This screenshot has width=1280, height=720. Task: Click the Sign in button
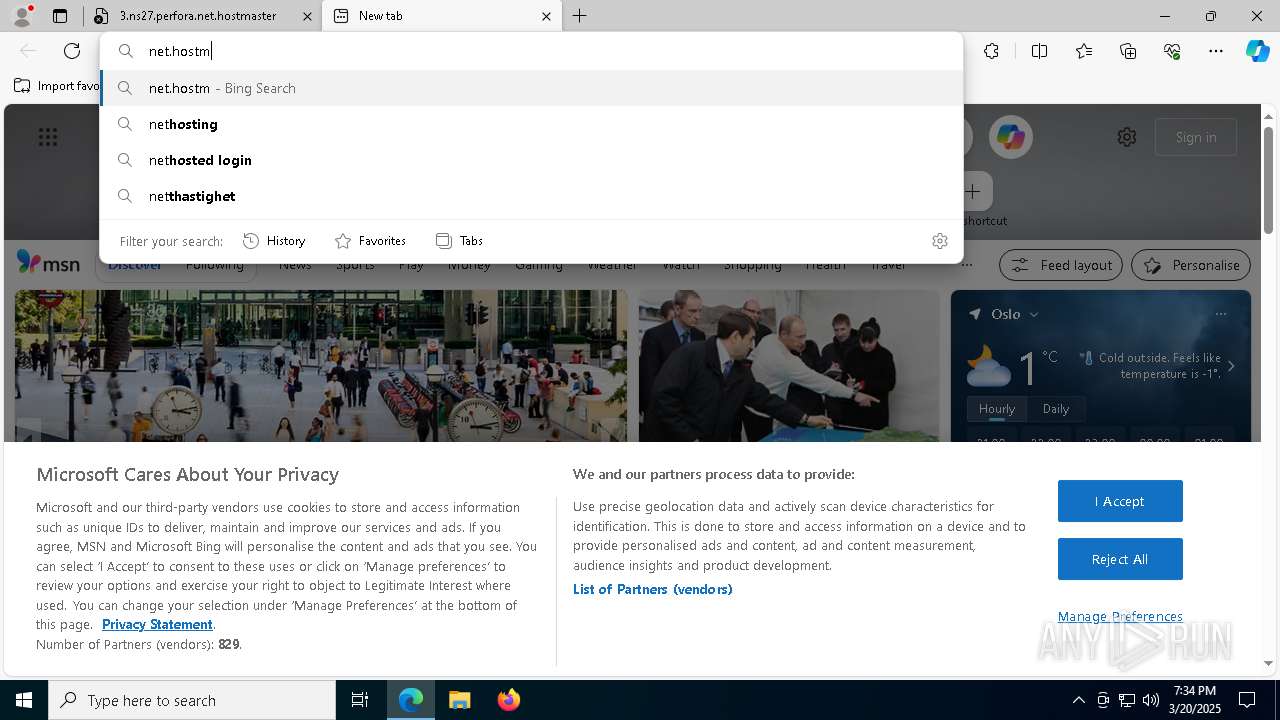1196,137
